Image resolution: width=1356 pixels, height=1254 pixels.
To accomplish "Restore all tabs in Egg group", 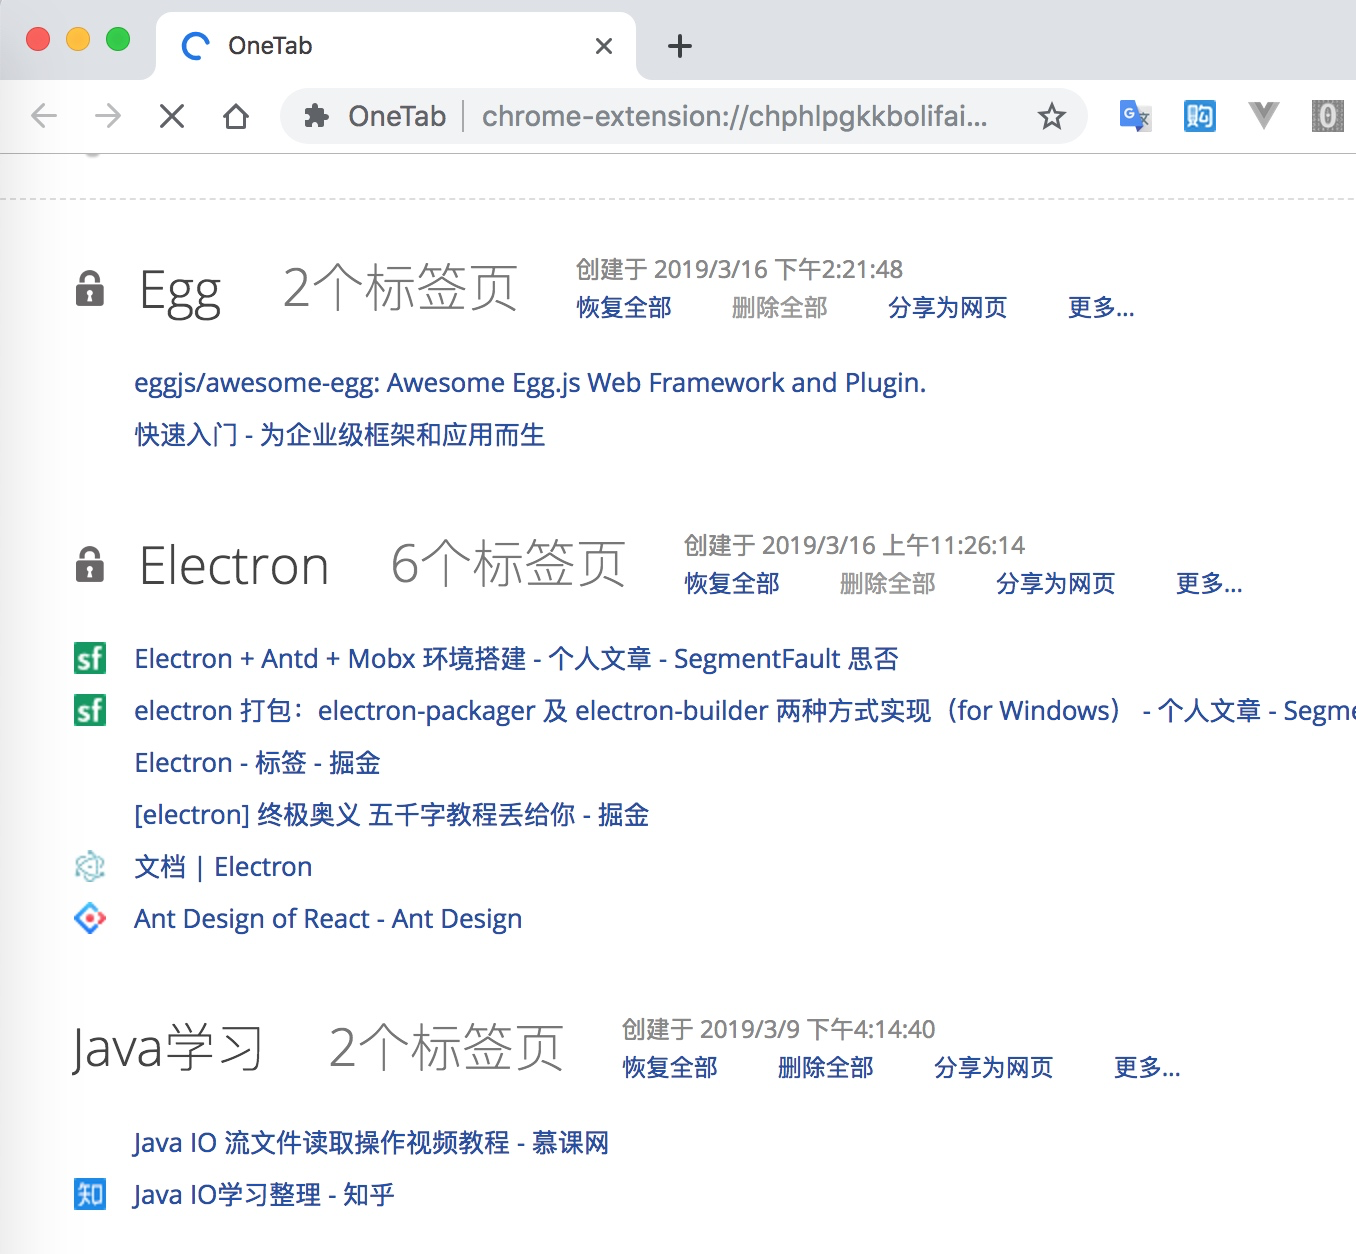I will 624,307.
